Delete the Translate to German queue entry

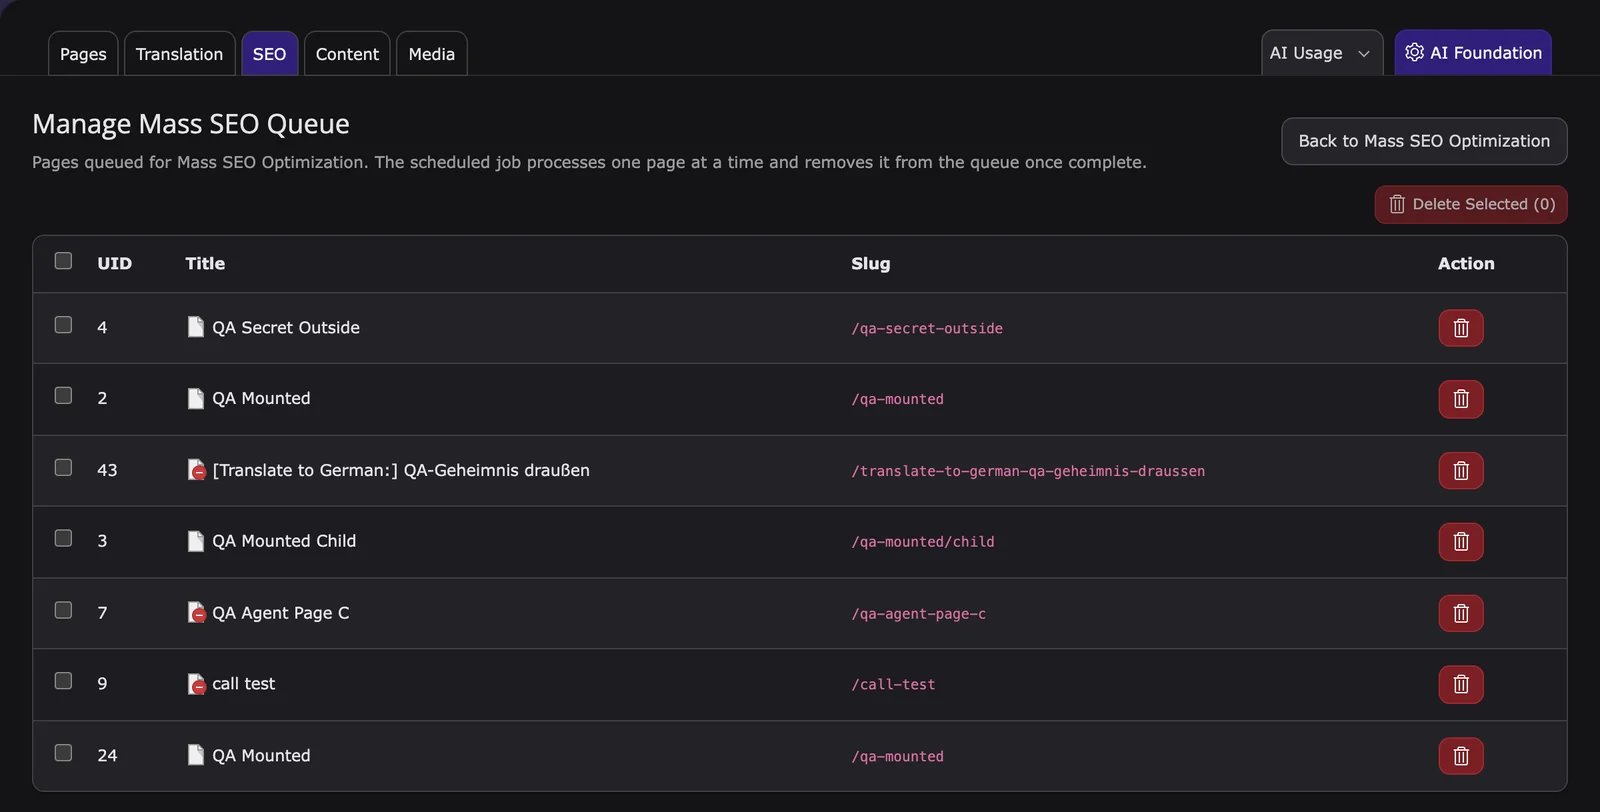coord(1461,470)
